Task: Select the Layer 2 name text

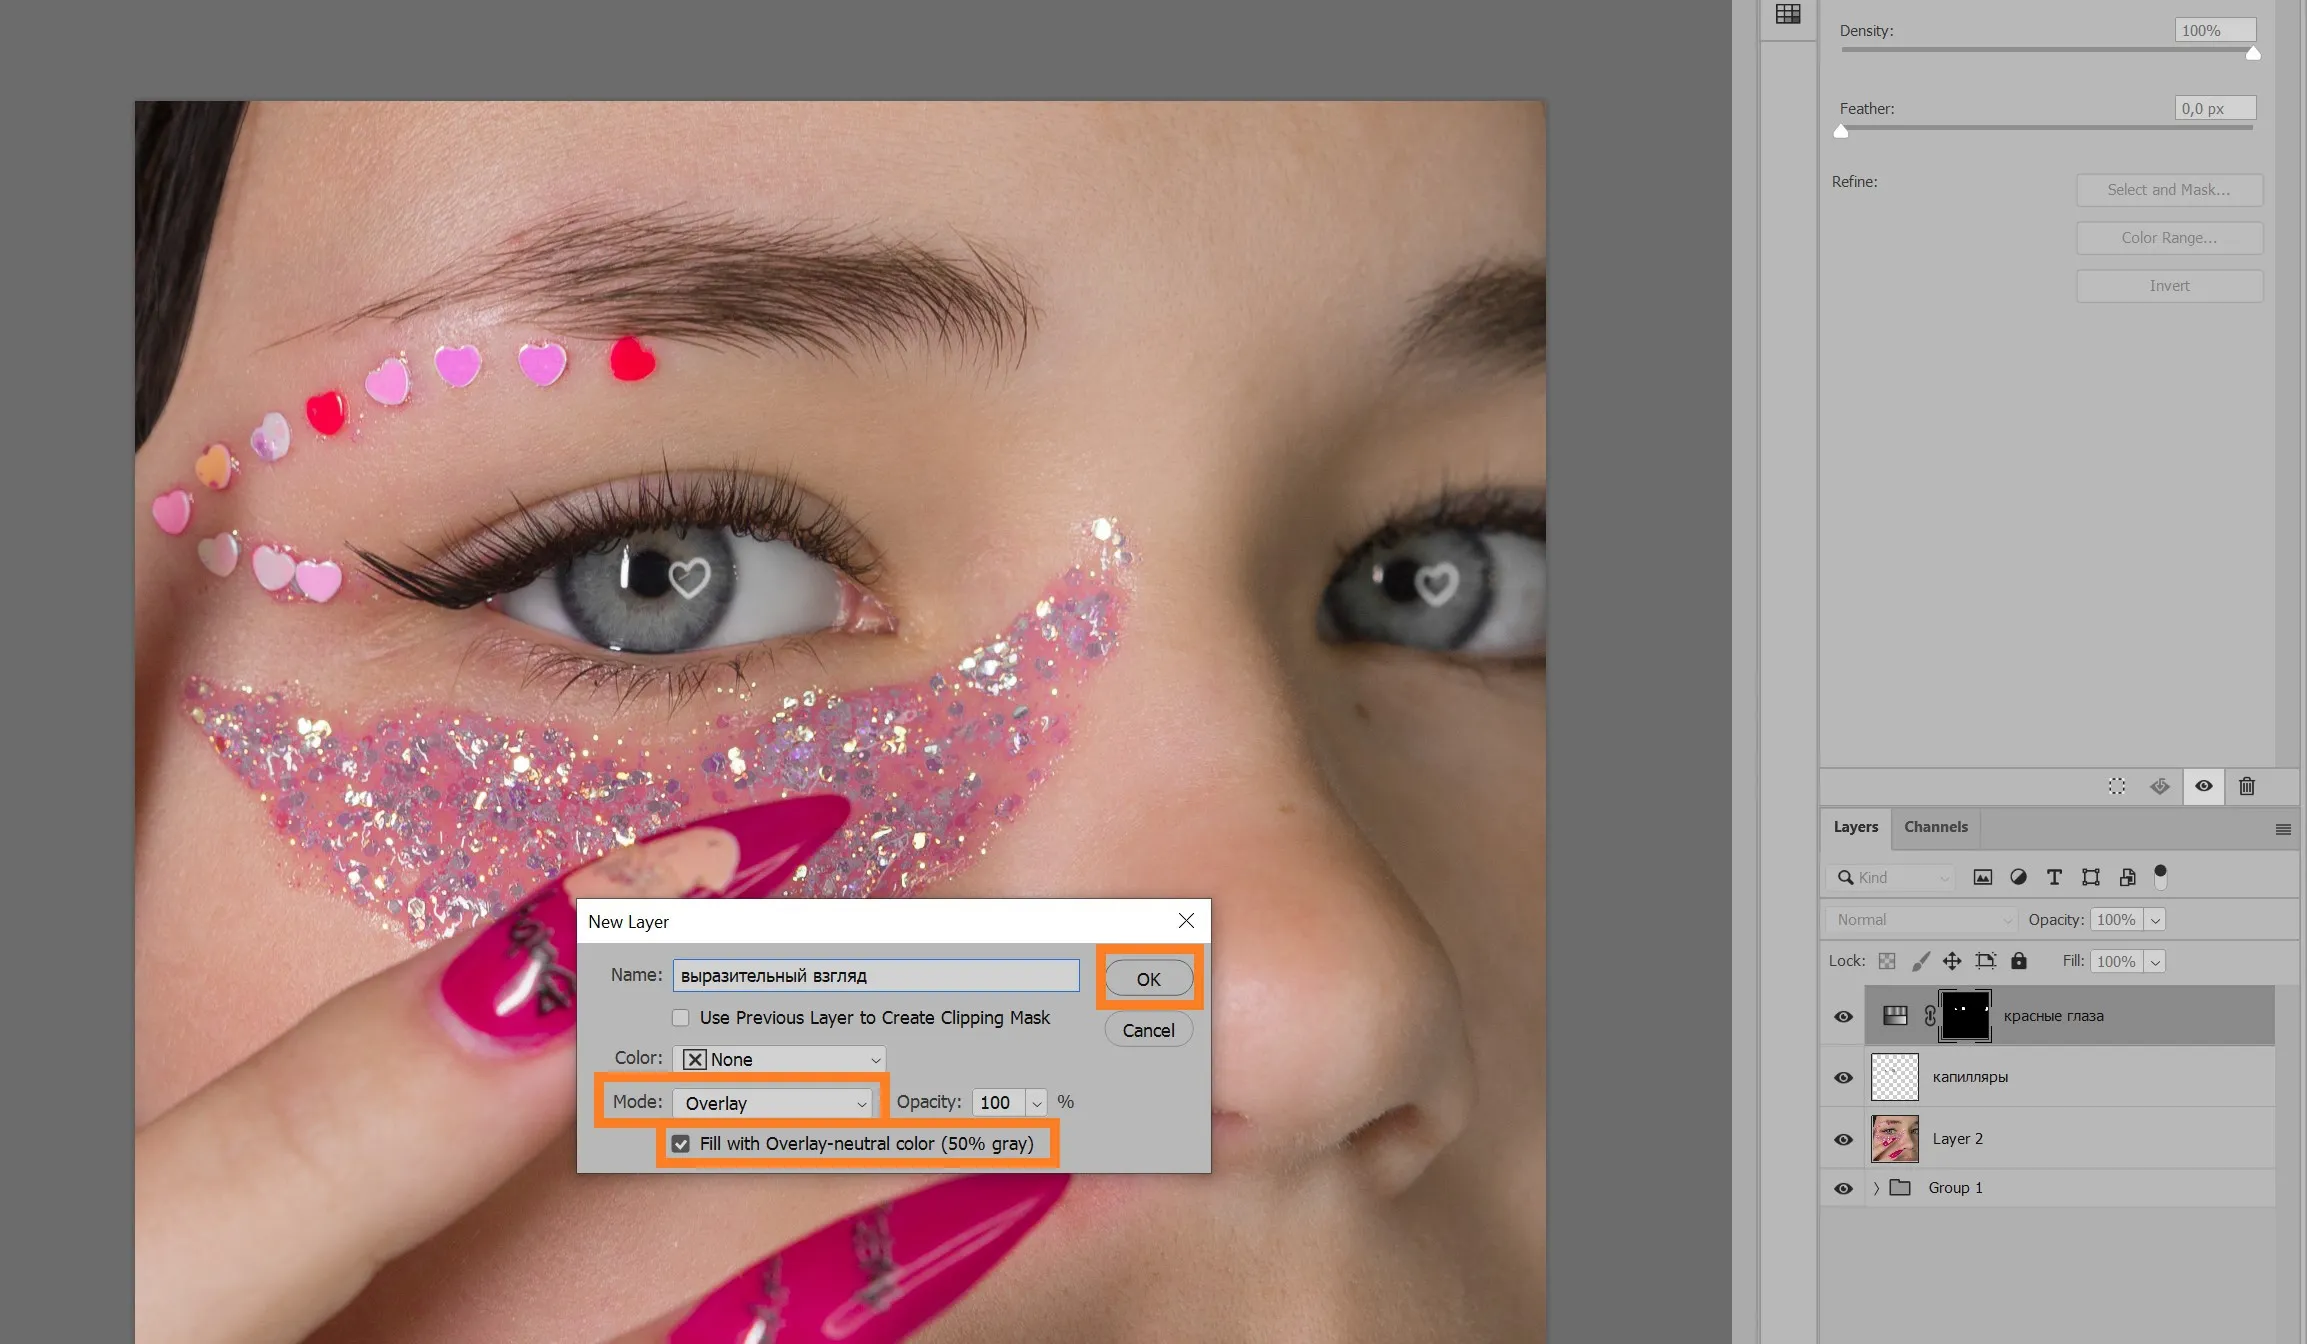Action: pos(1957,1139)
